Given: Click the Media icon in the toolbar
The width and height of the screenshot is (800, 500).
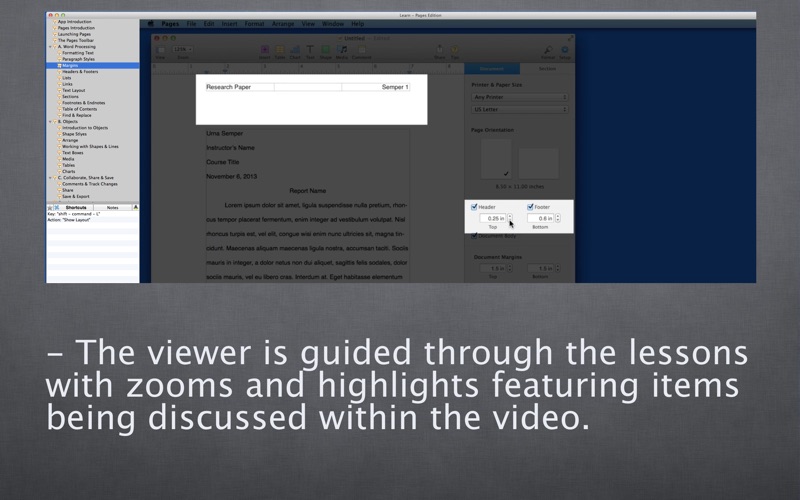Looking at the screenshot, I should tap(342, 49).
